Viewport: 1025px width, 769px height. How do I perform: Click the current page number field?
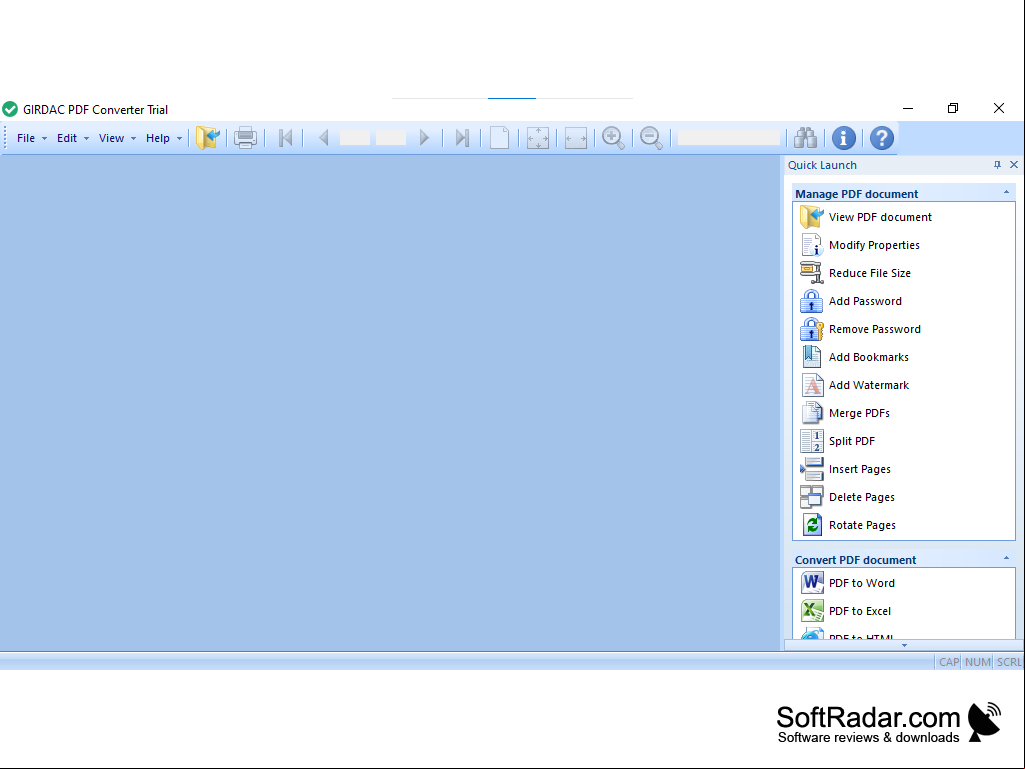pos(355,138)
